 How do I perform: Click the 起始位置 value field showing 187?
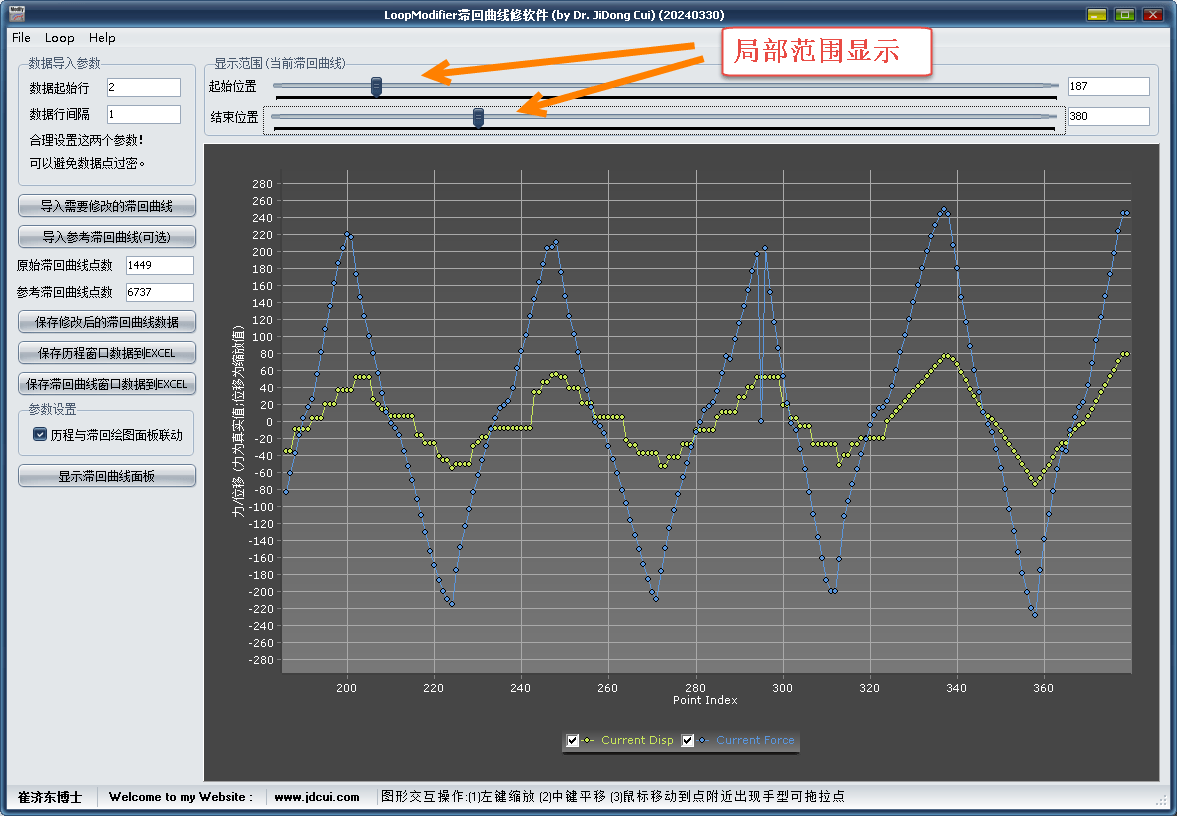pyautogui.click(x=1109, y=86)
